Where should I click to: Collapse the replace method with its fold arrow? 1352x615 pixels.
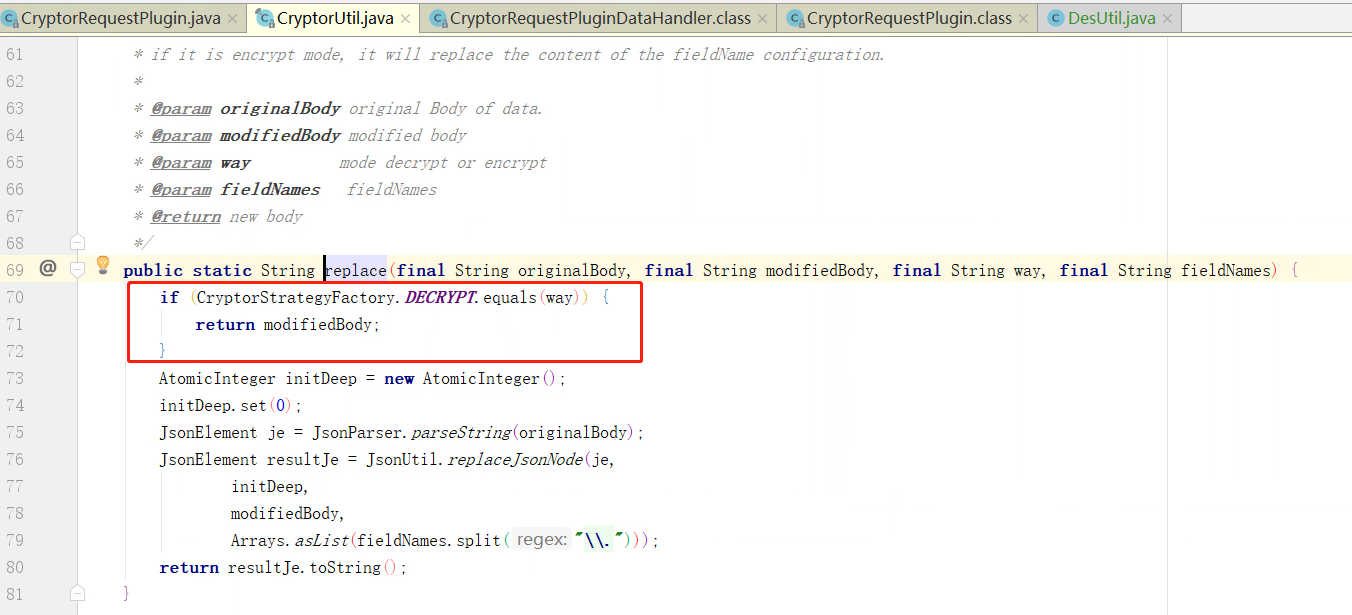click(x=77, y=269)
